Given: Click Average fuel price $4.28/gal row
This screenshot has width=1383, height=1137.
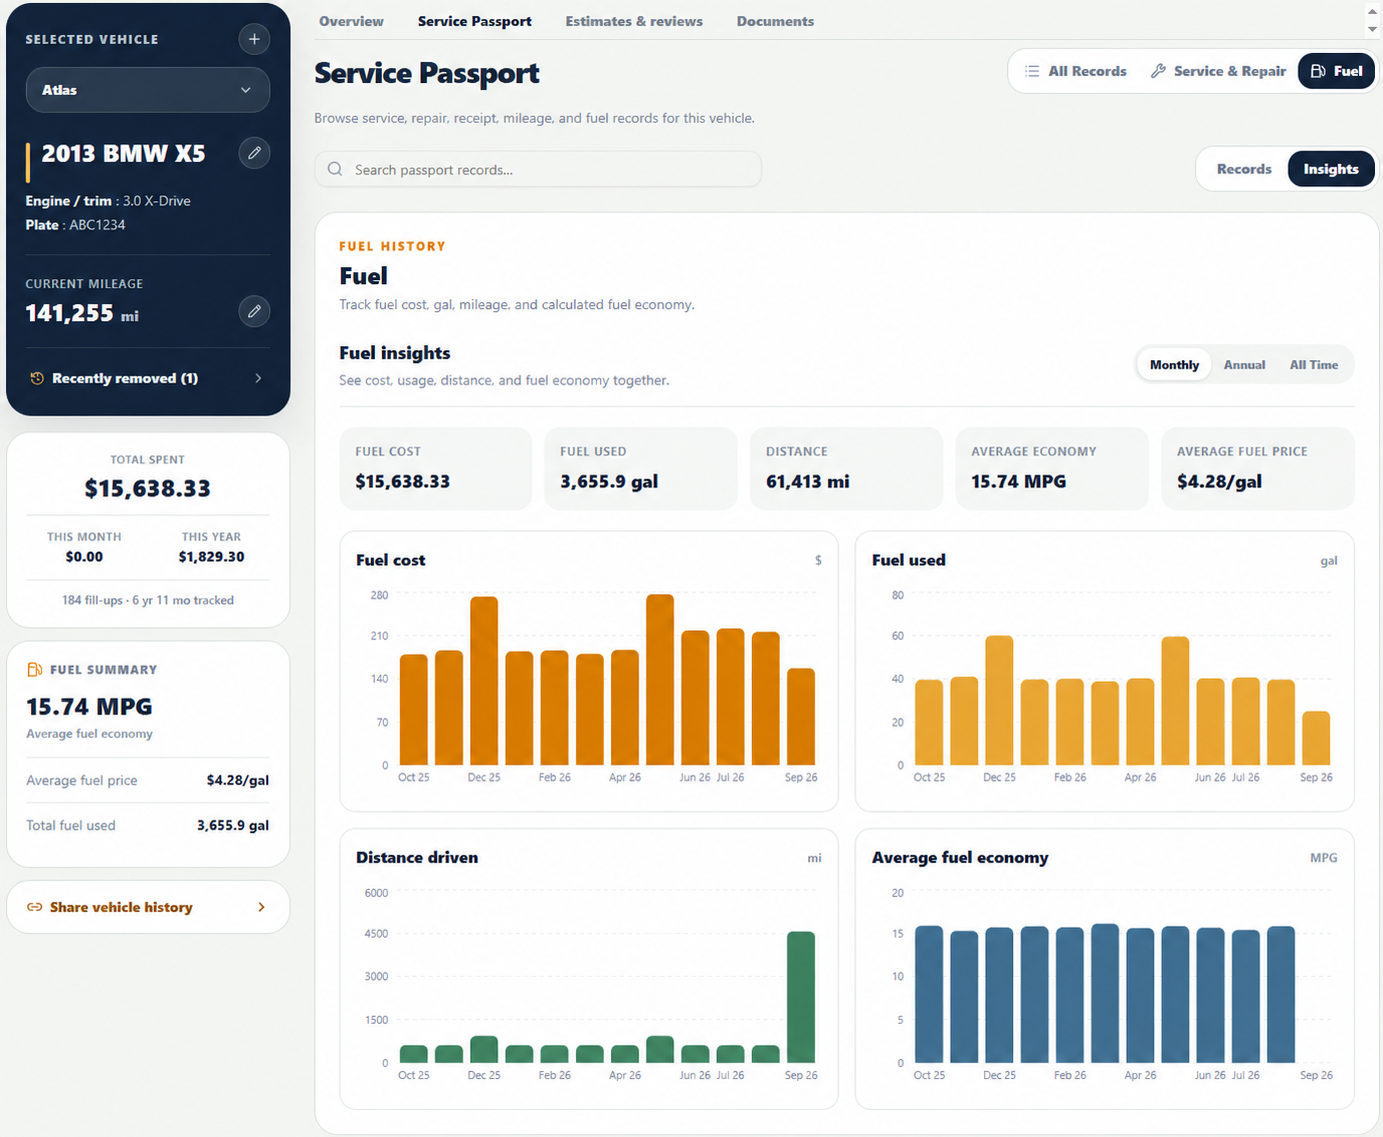Looking at the screenshot, I should coord(148,780).
